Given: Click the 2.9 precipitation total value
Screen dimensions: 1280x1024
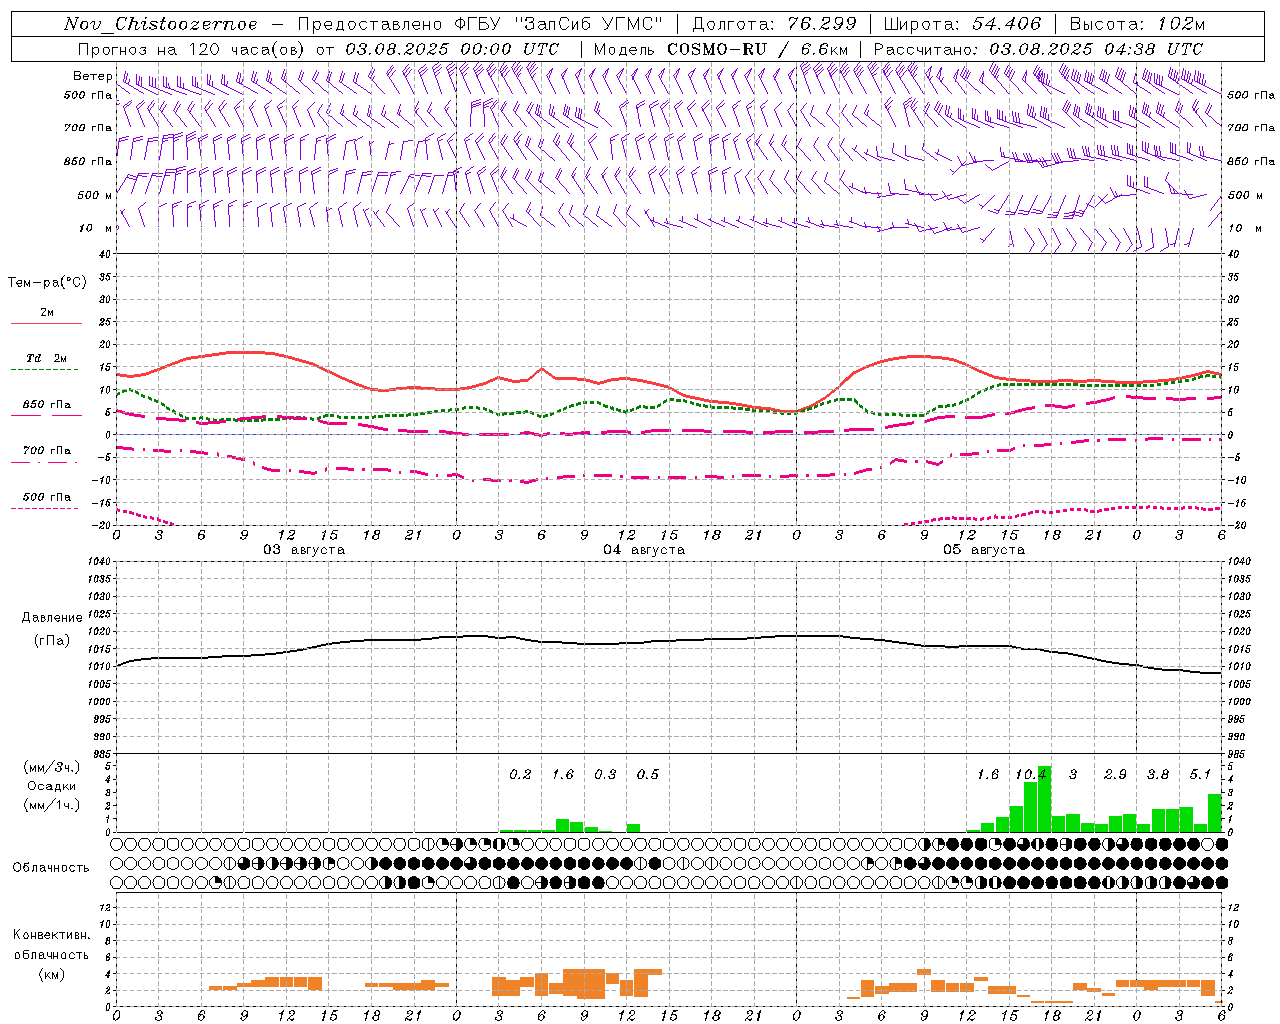Looking at the screenshot, I should [x=1115, y=775].
